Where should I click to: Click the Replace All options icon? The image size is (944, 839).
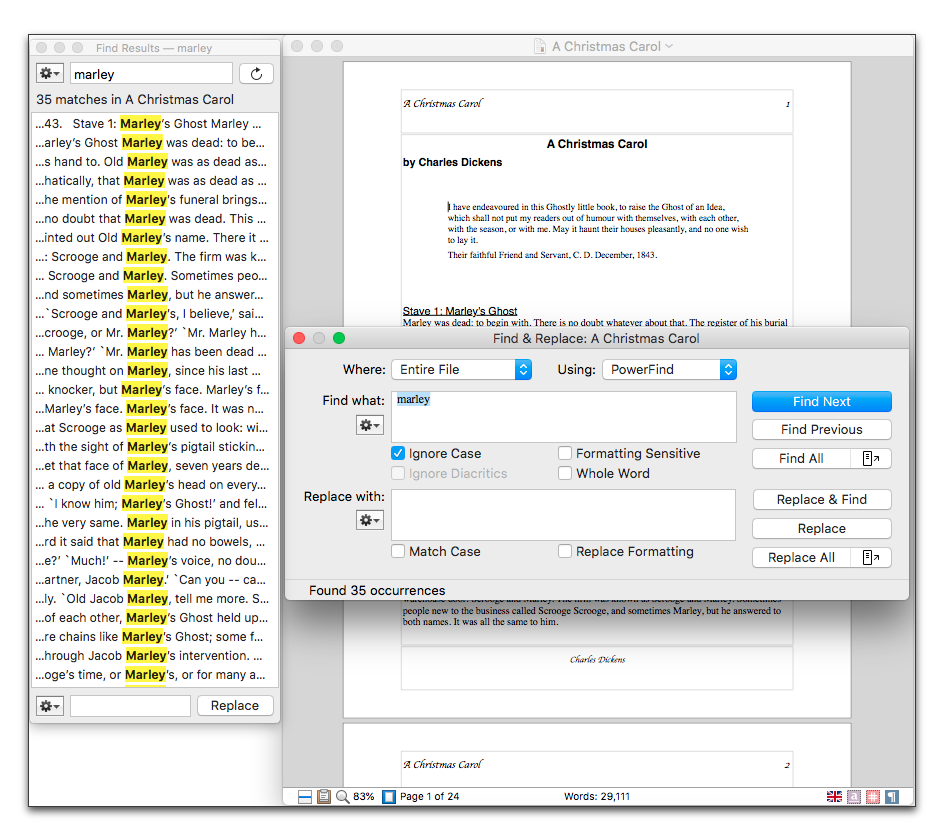tap(871, 557)
